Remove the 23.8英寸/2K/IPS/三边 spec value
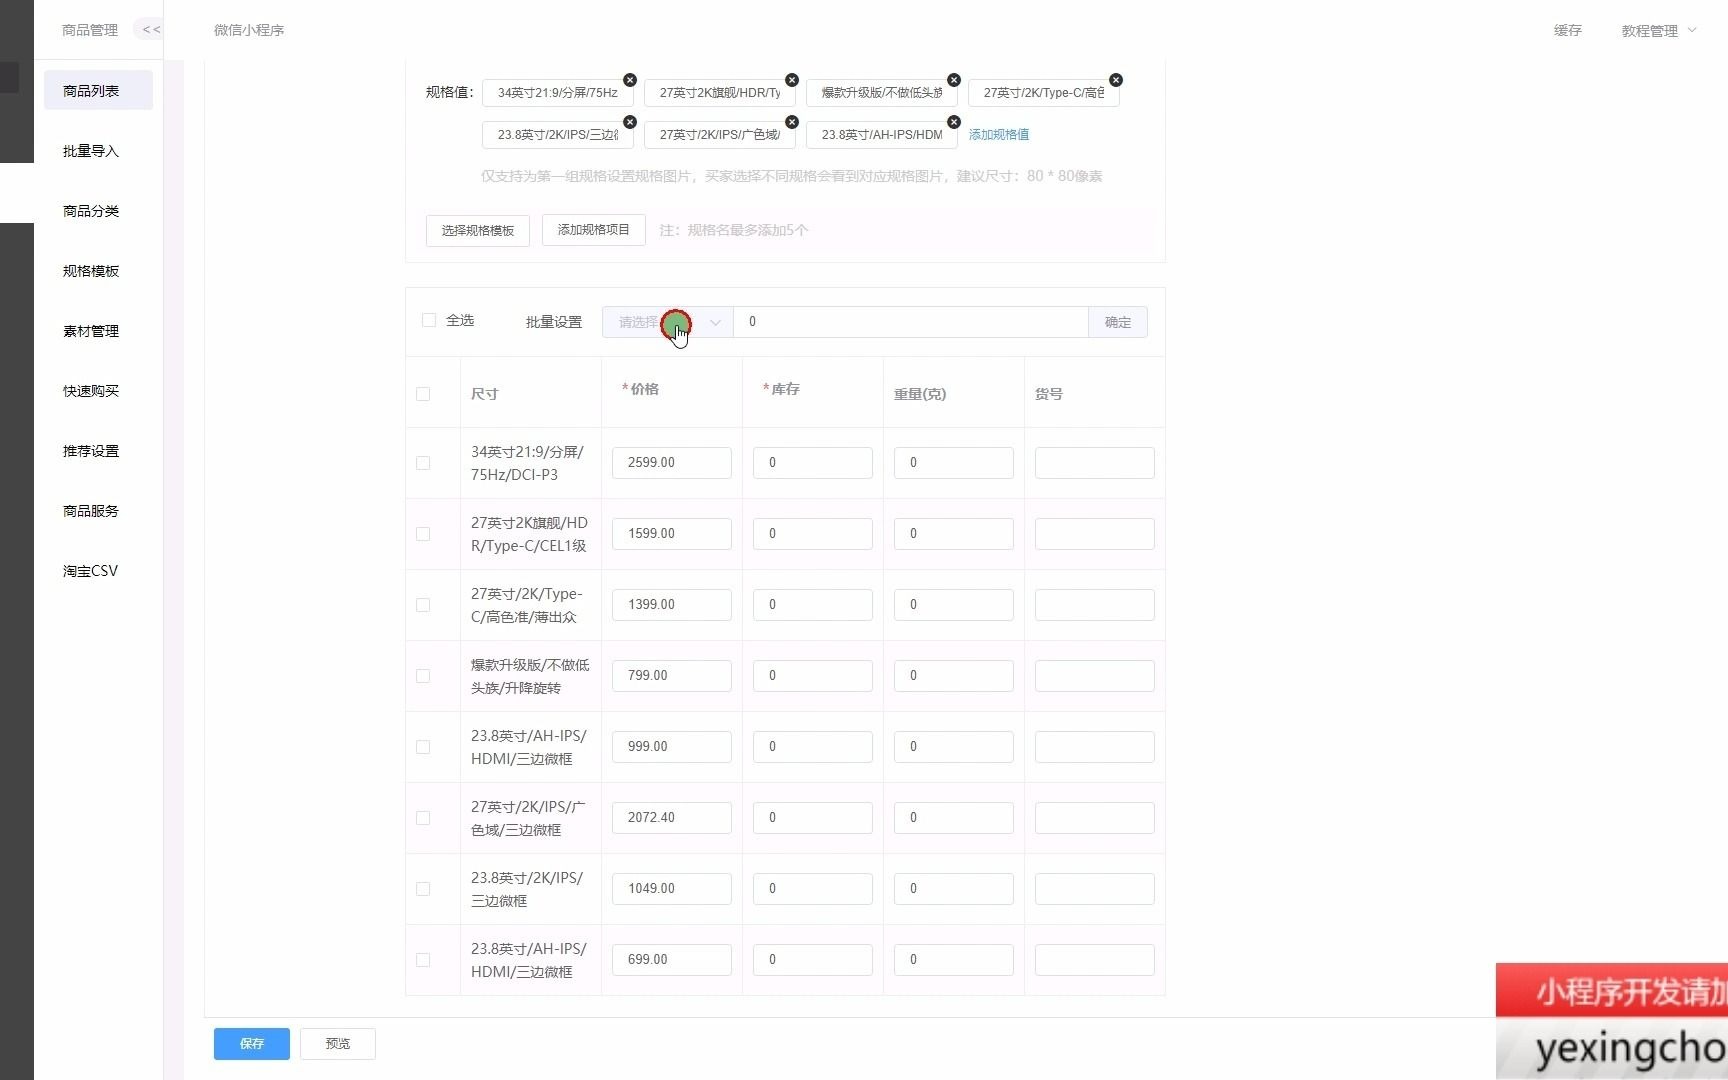1728x1080 pixels. [629, 121]
